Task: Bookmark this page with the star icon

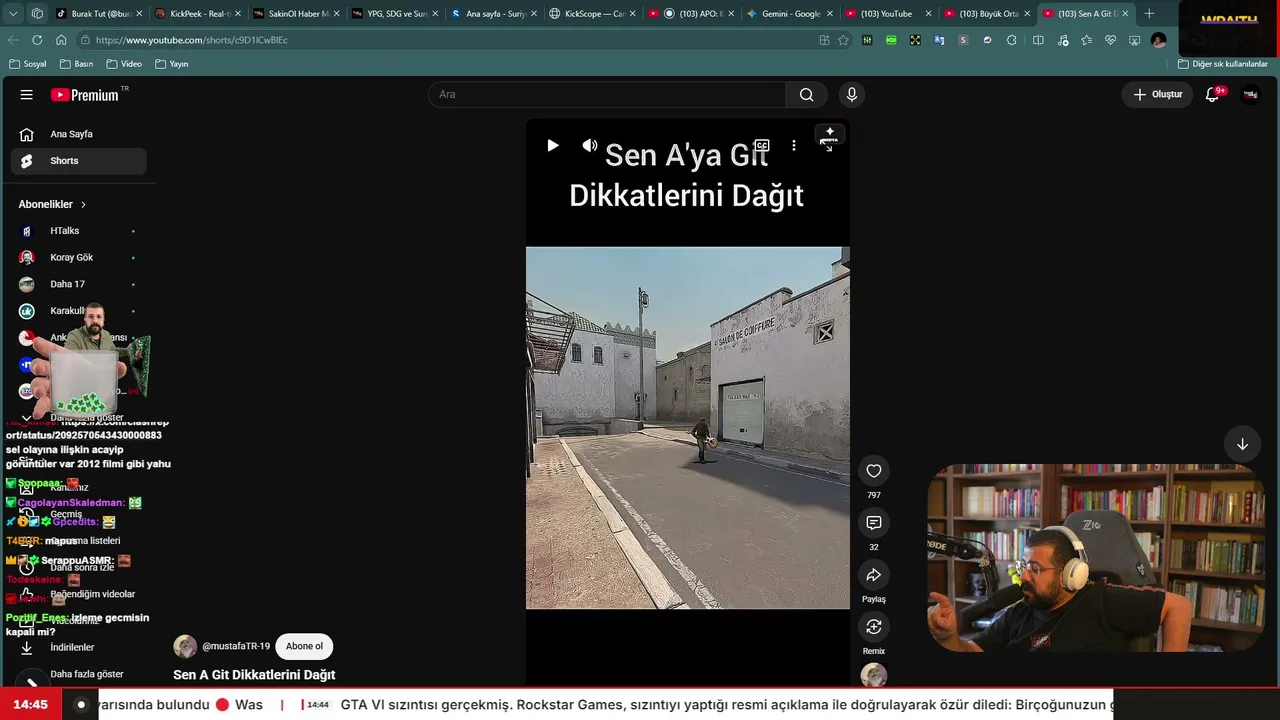Action: click(x=843, y=40)
